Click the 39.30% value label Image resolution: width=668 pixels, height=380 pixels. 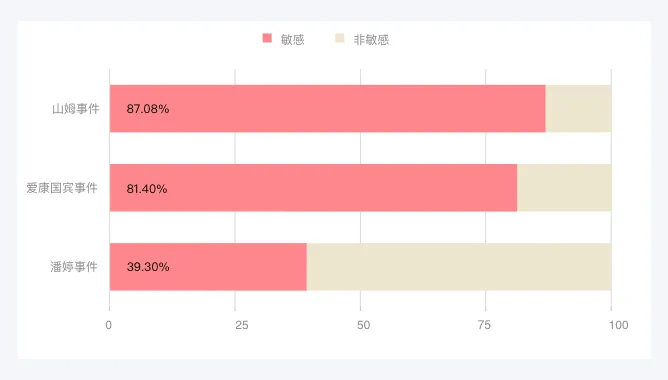148,267
